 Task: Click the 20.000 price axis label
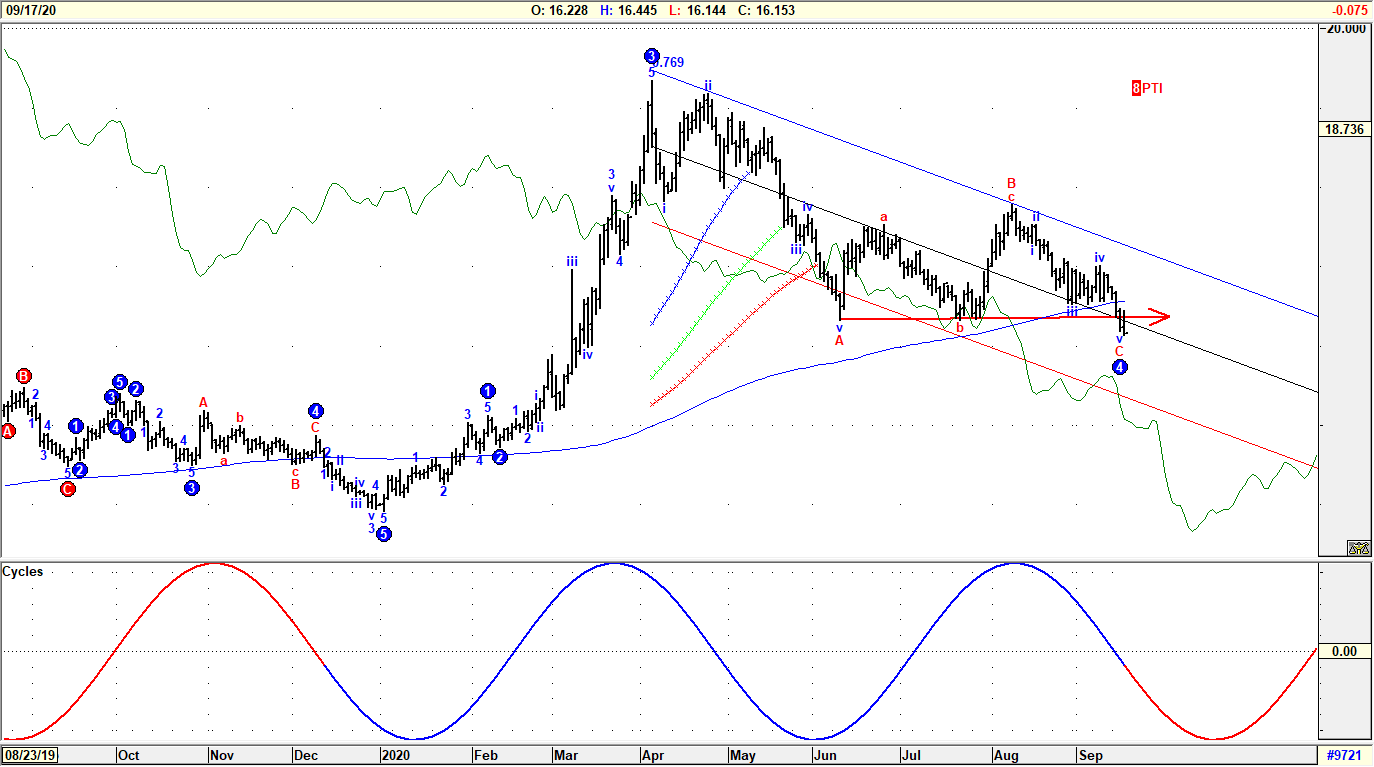pyautogui.click(x=1346, y=28)
